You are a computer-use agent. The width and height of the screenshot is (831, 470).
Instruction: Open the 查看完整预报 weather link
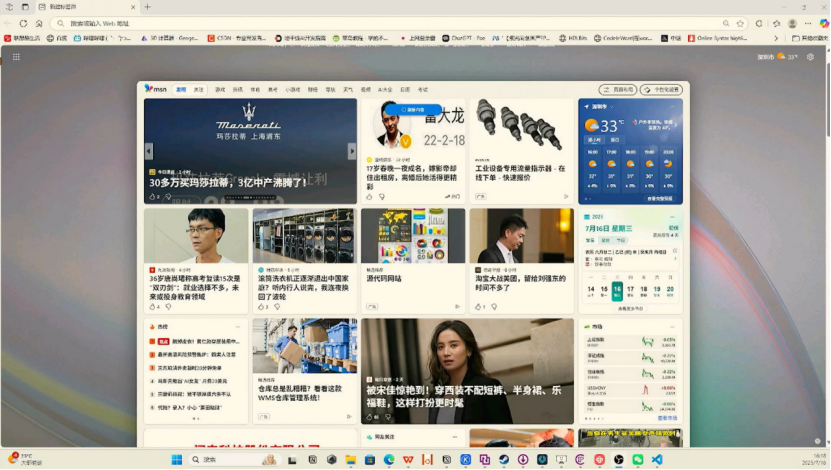tap(660, 199)
